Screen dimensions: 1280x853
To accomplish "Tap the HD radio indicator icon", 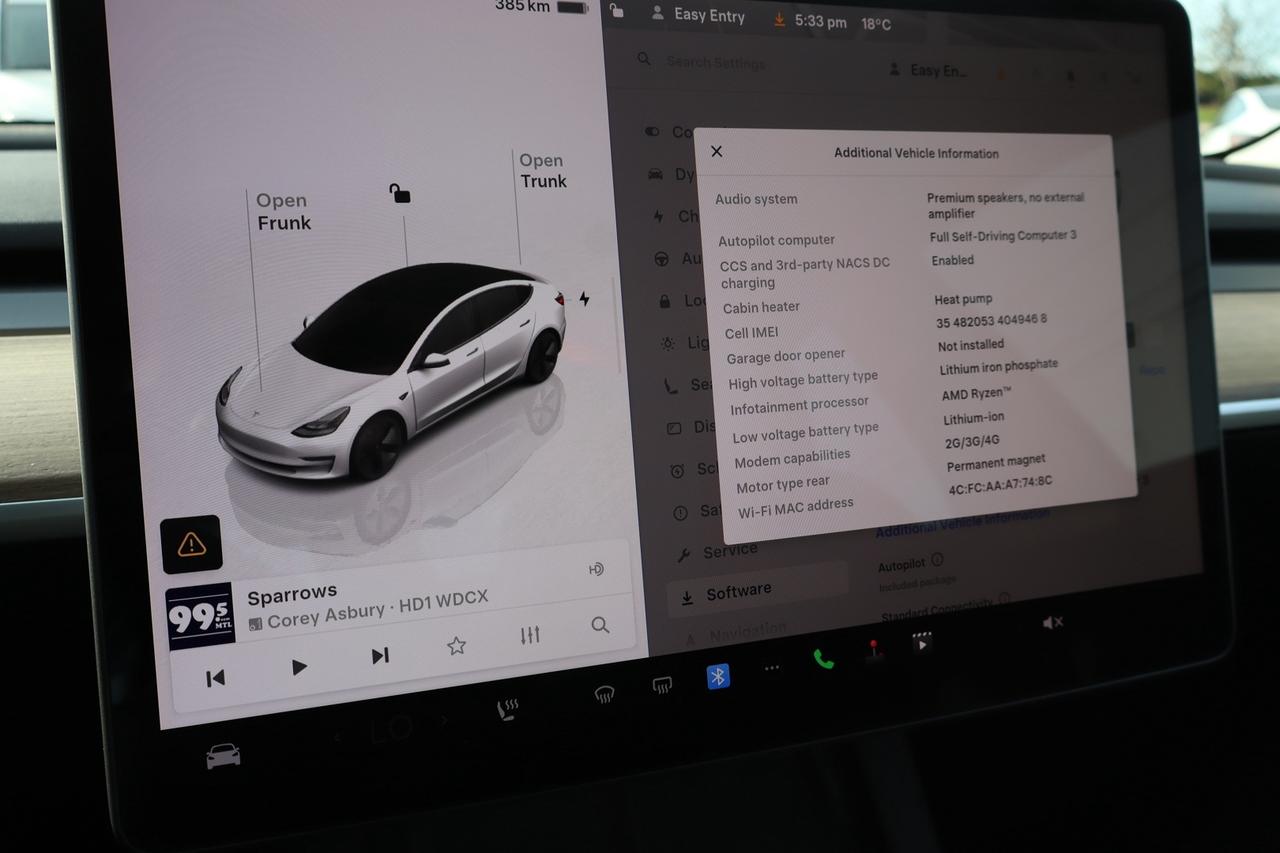I will (x=596, y=569).
